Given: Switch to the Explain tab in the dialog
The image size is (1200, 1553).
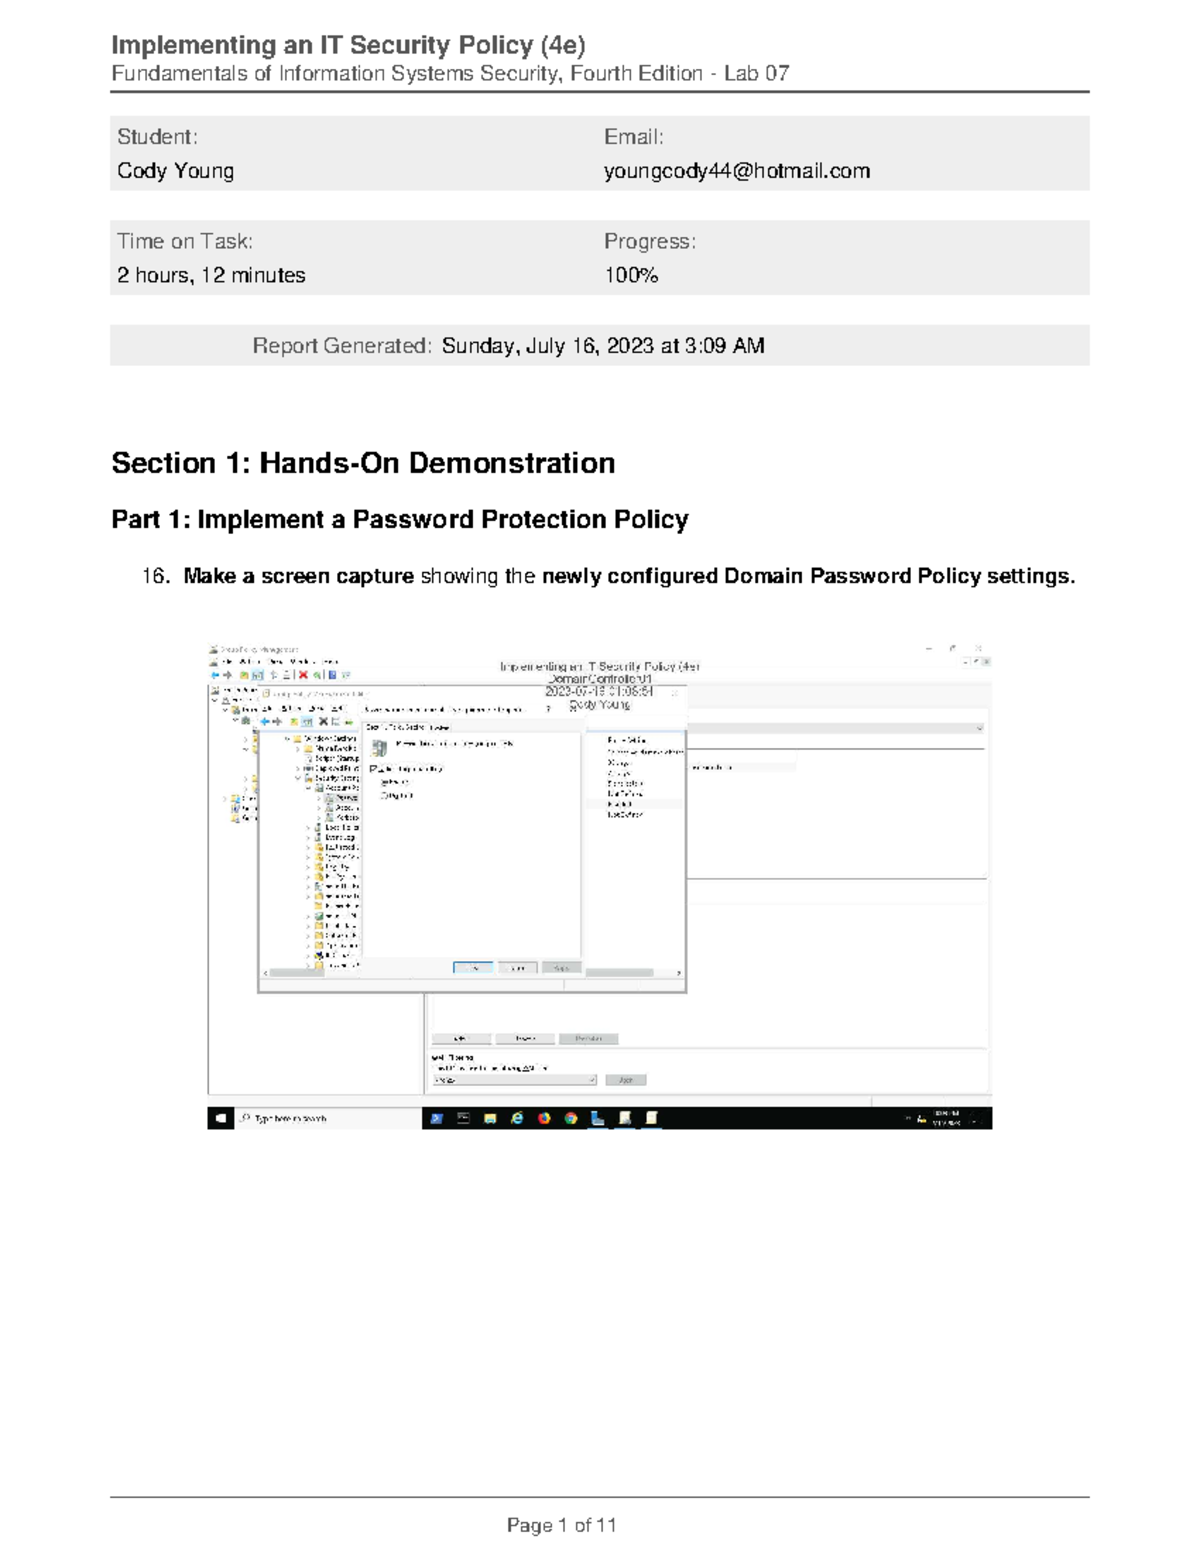Looking at the screenshot, I should (x=440, y=726).
